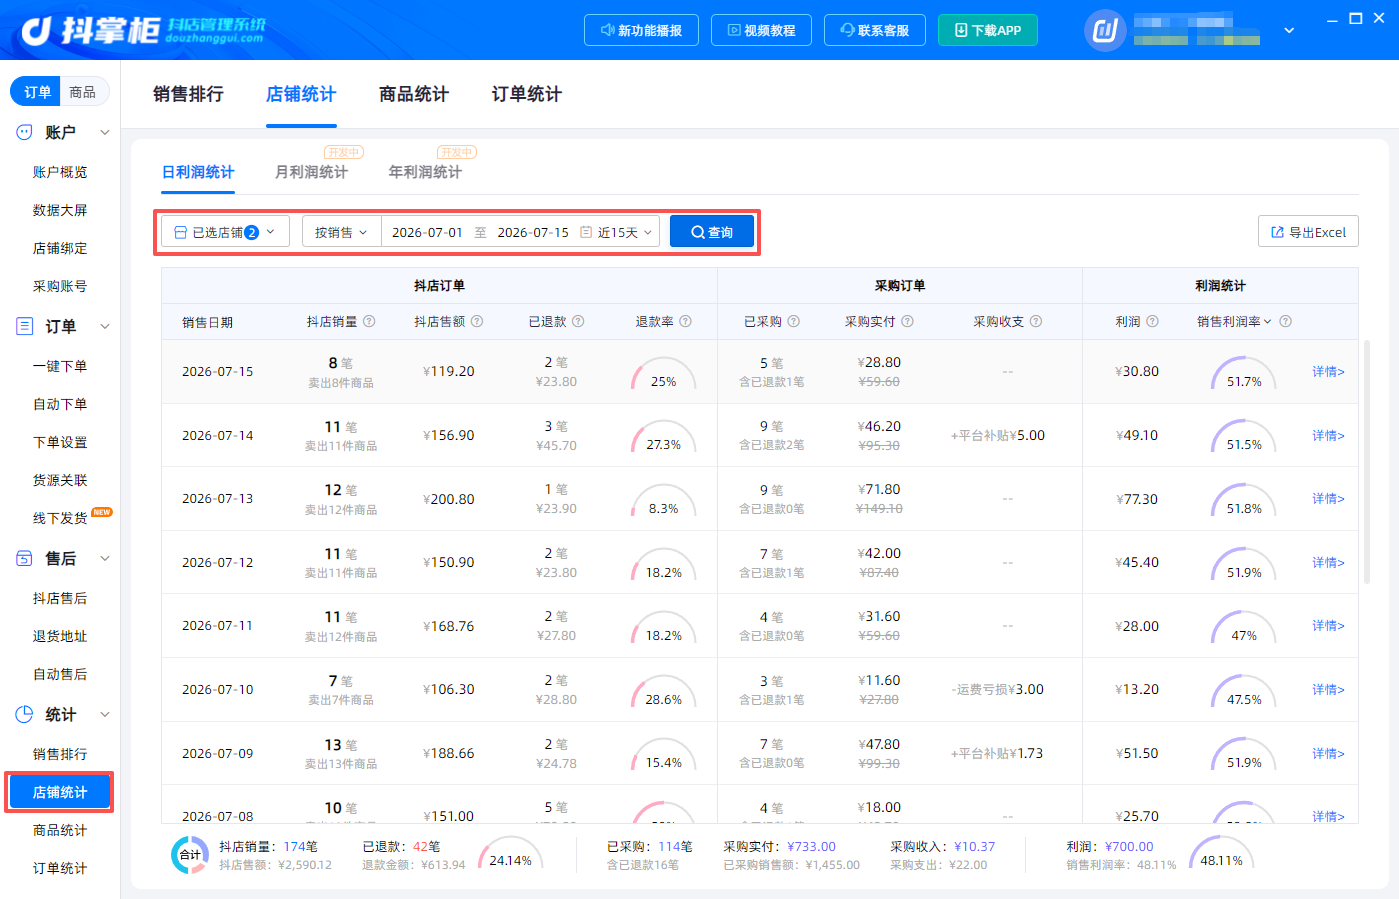Screen dimensions: 1399x899
Task: Click help icon next to 利润 header
Action: coord(1152,321)
